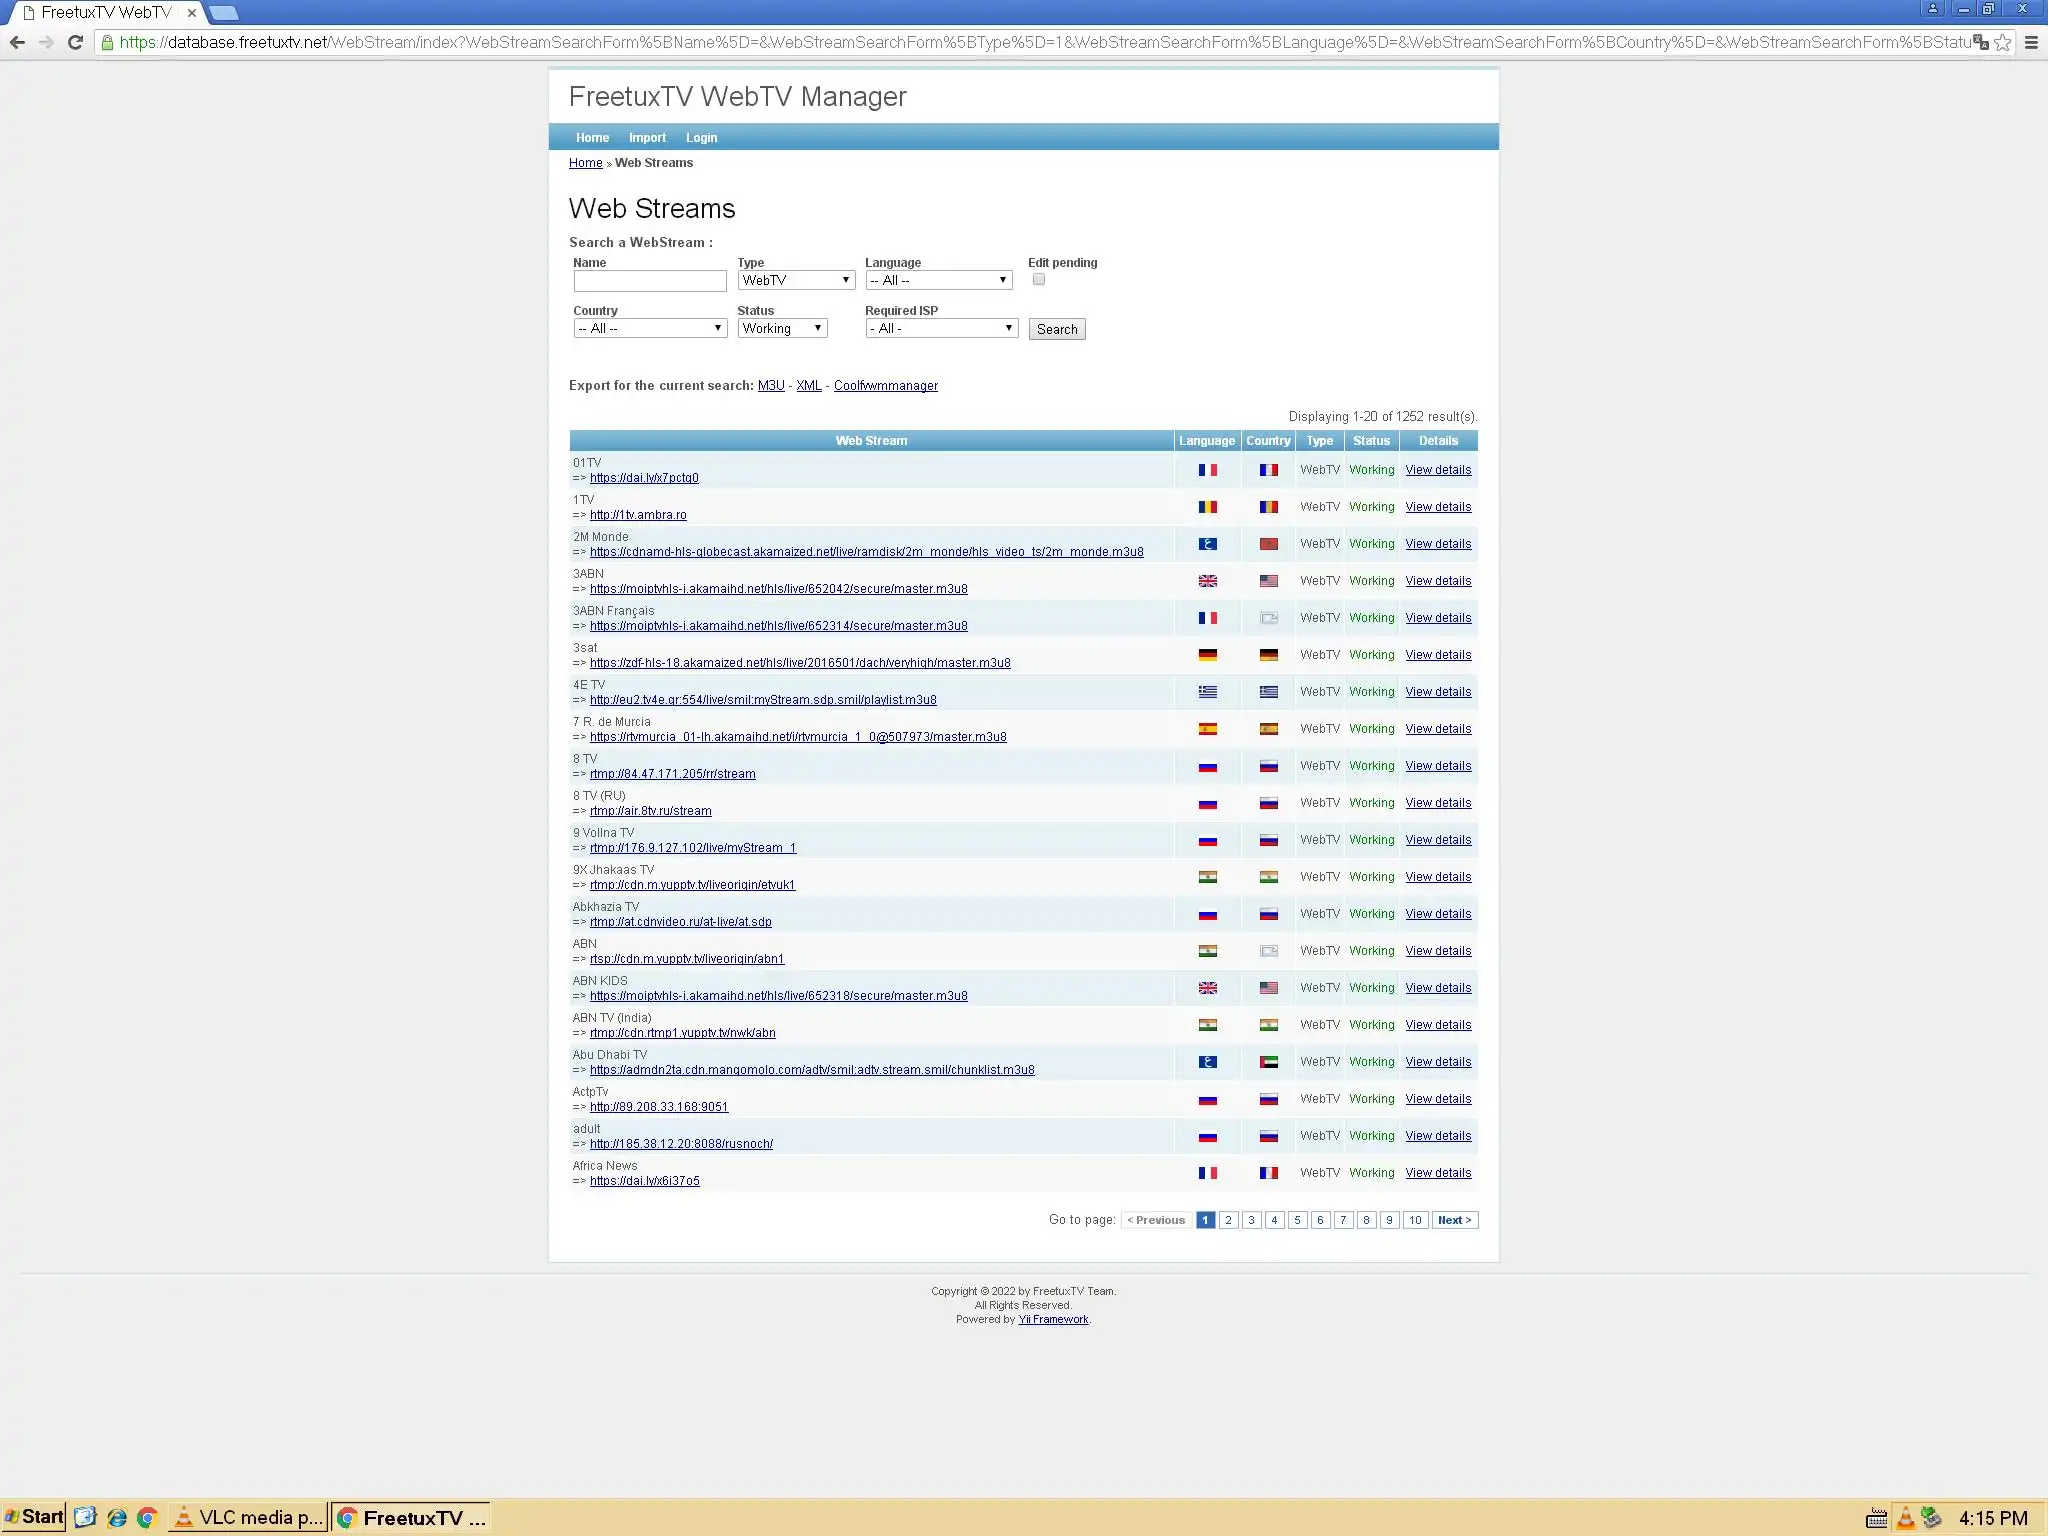Open the Chrome menu hamburger icon
2048x1536 pixels.
(2031, 42)
